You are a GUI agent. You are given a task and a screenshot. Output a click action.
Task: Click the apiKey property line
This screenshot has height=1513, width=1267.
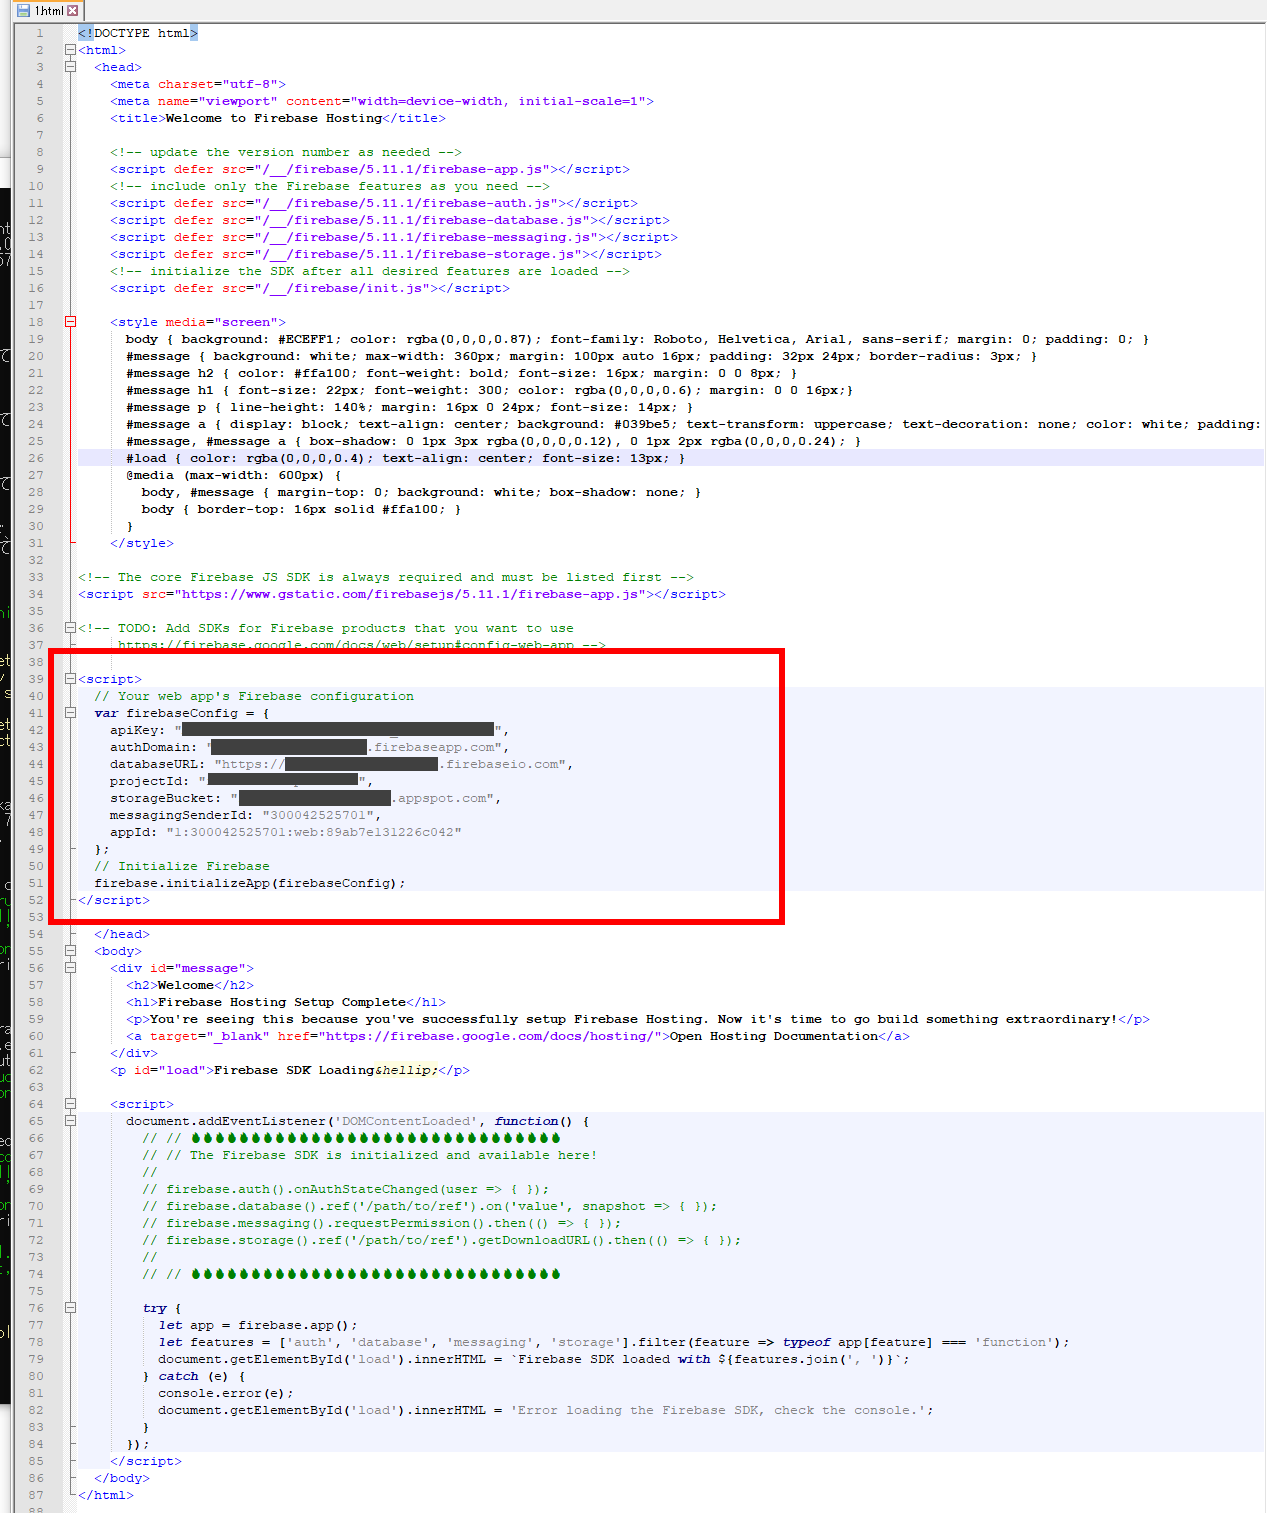(x=310, y=730)
